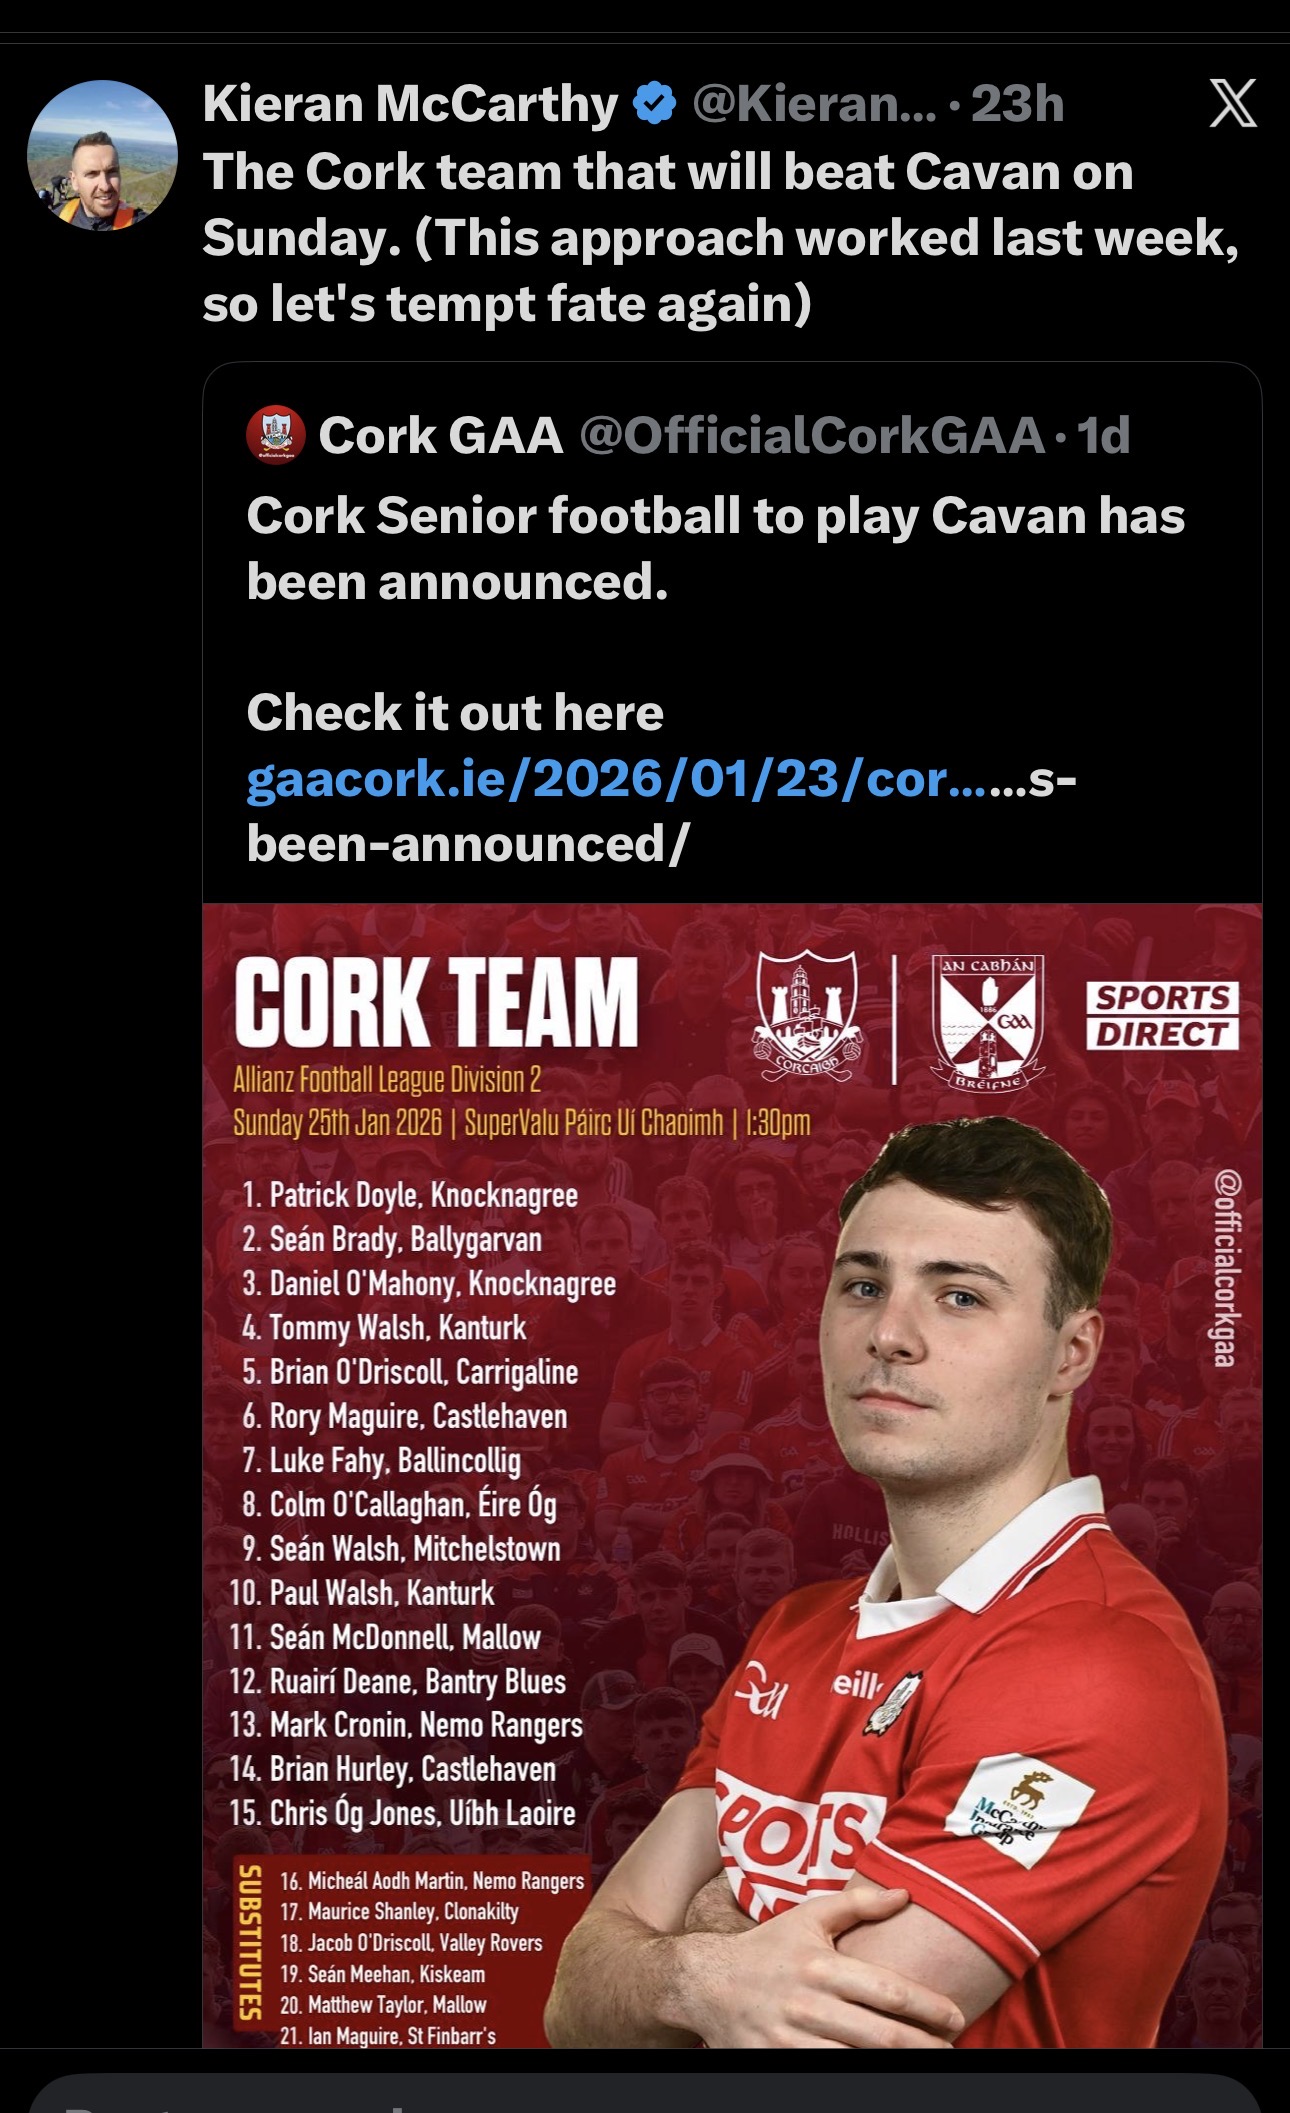Click the Sports Direct logo

[1162, 1015]
